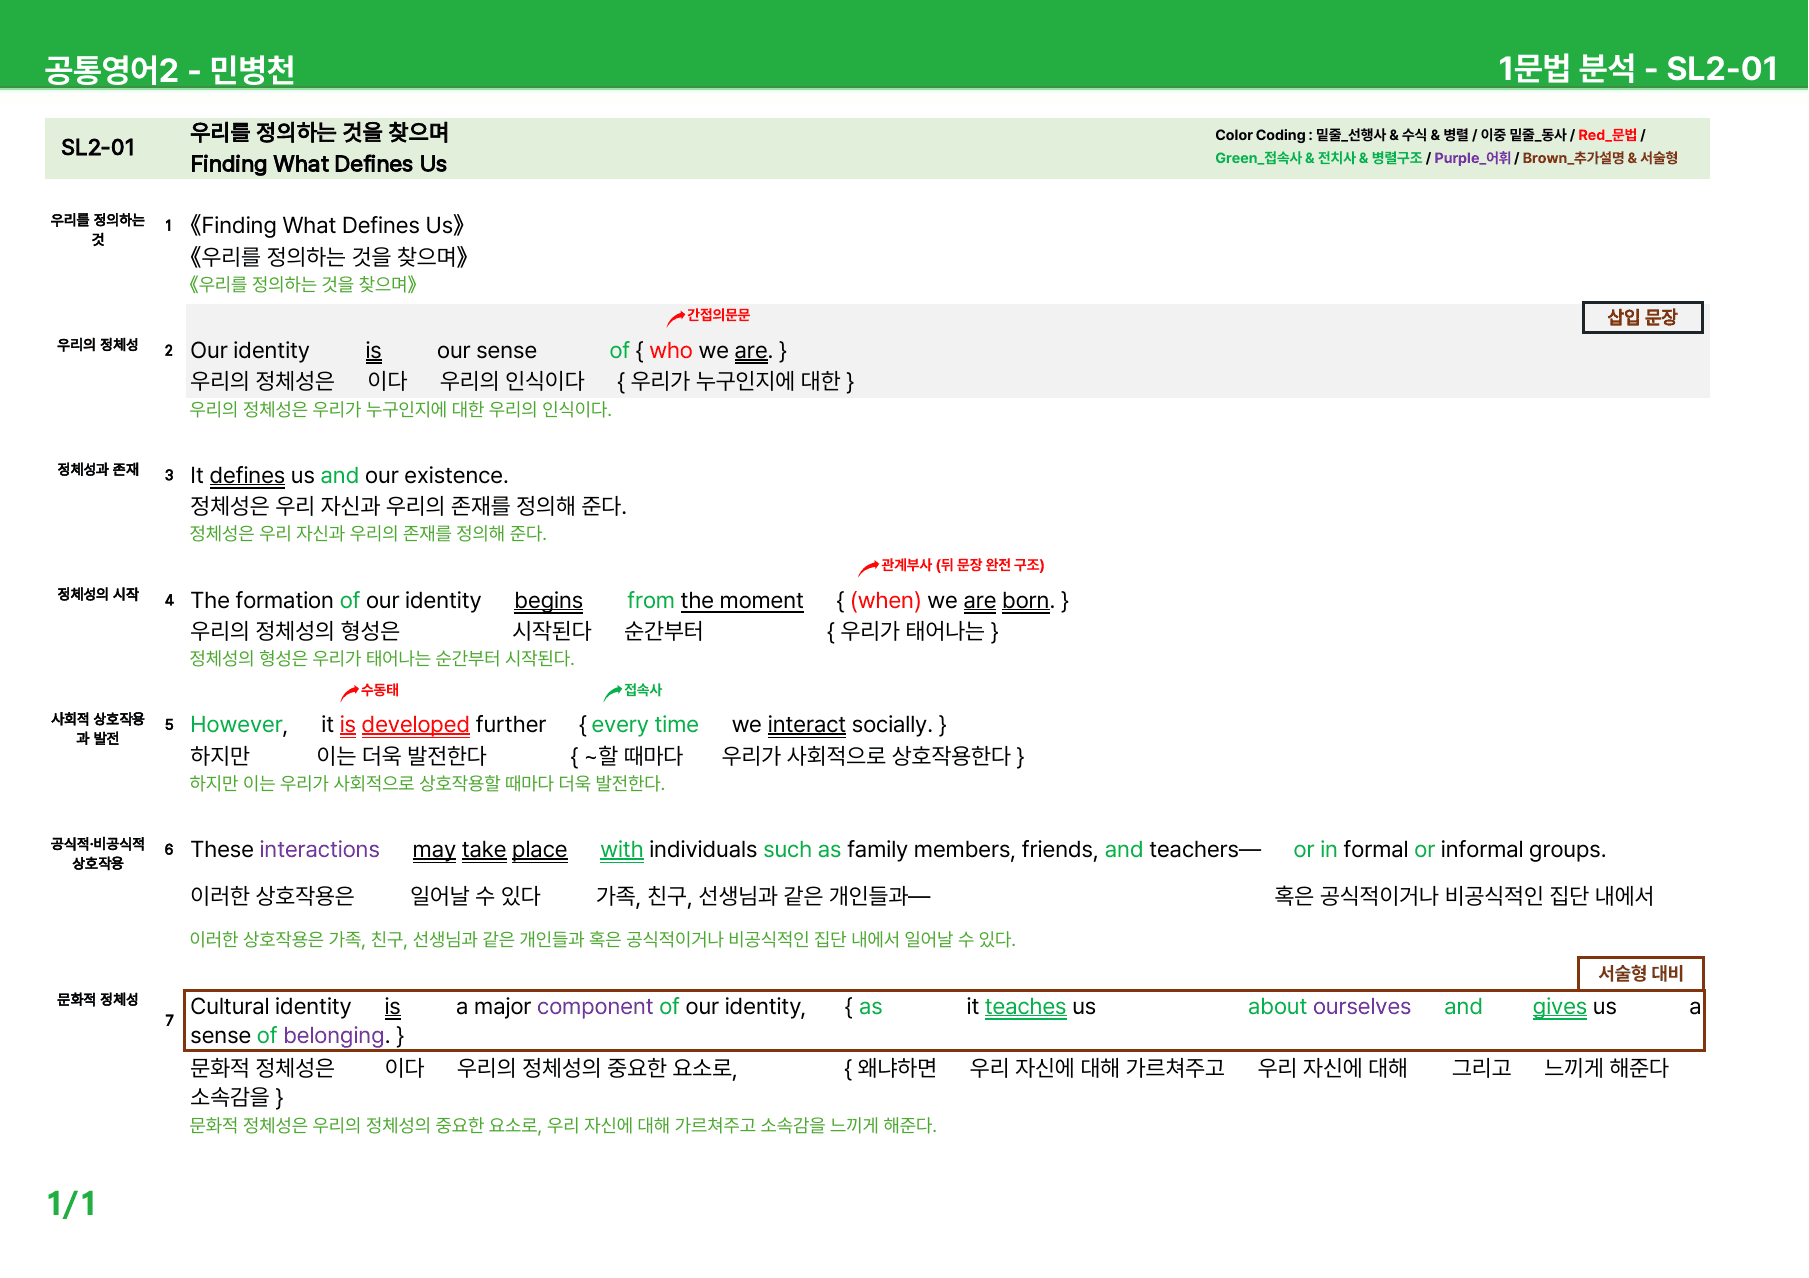The width and height of the screenshot is (1809, 1278).
Task: Click the green 'about ourselves' in sentence 7
Action: [x=1329, y=1007]
